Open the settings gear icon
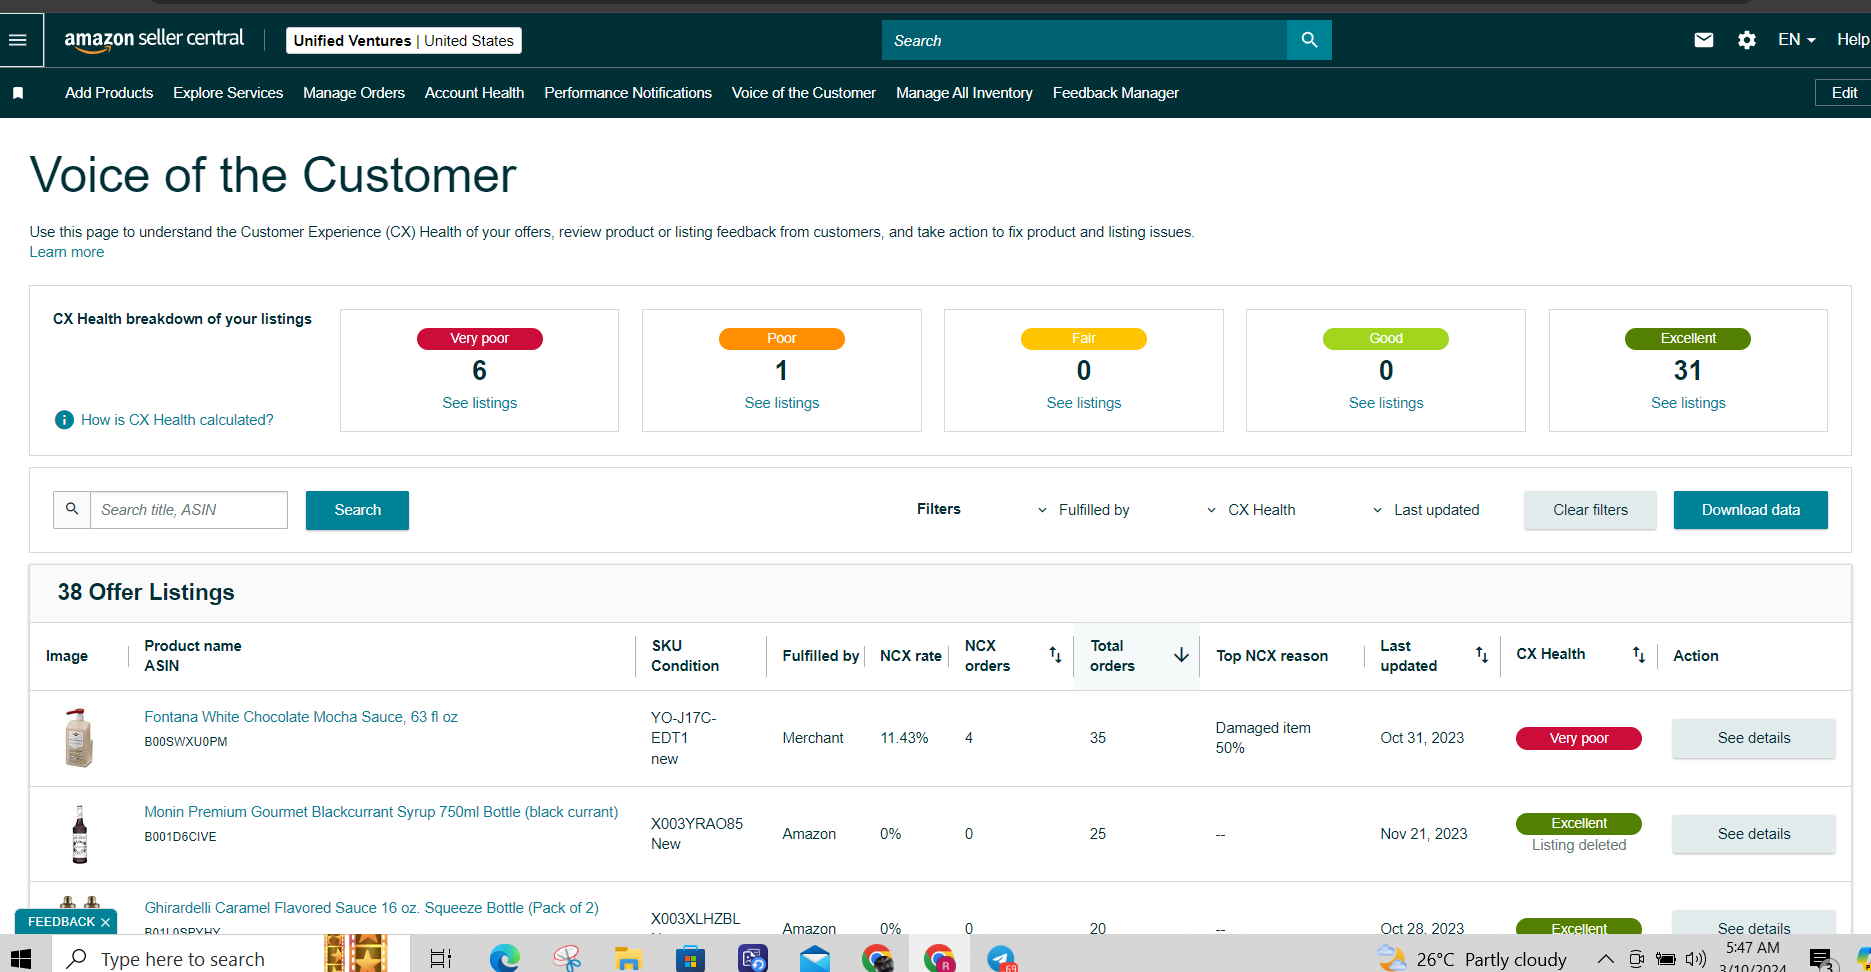This screenshot has width=1871, height=972. coord(1747,40)
